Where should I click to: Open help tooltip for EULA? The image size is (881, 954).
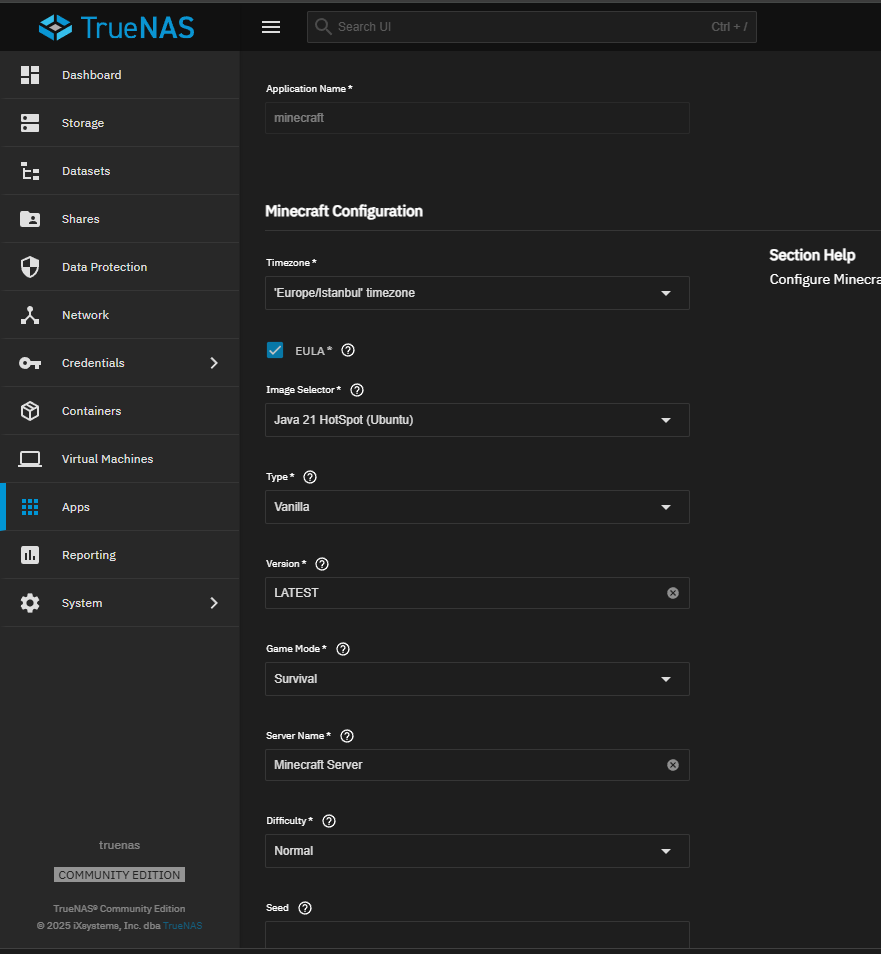pyautogui.click(x=348, y=350)
